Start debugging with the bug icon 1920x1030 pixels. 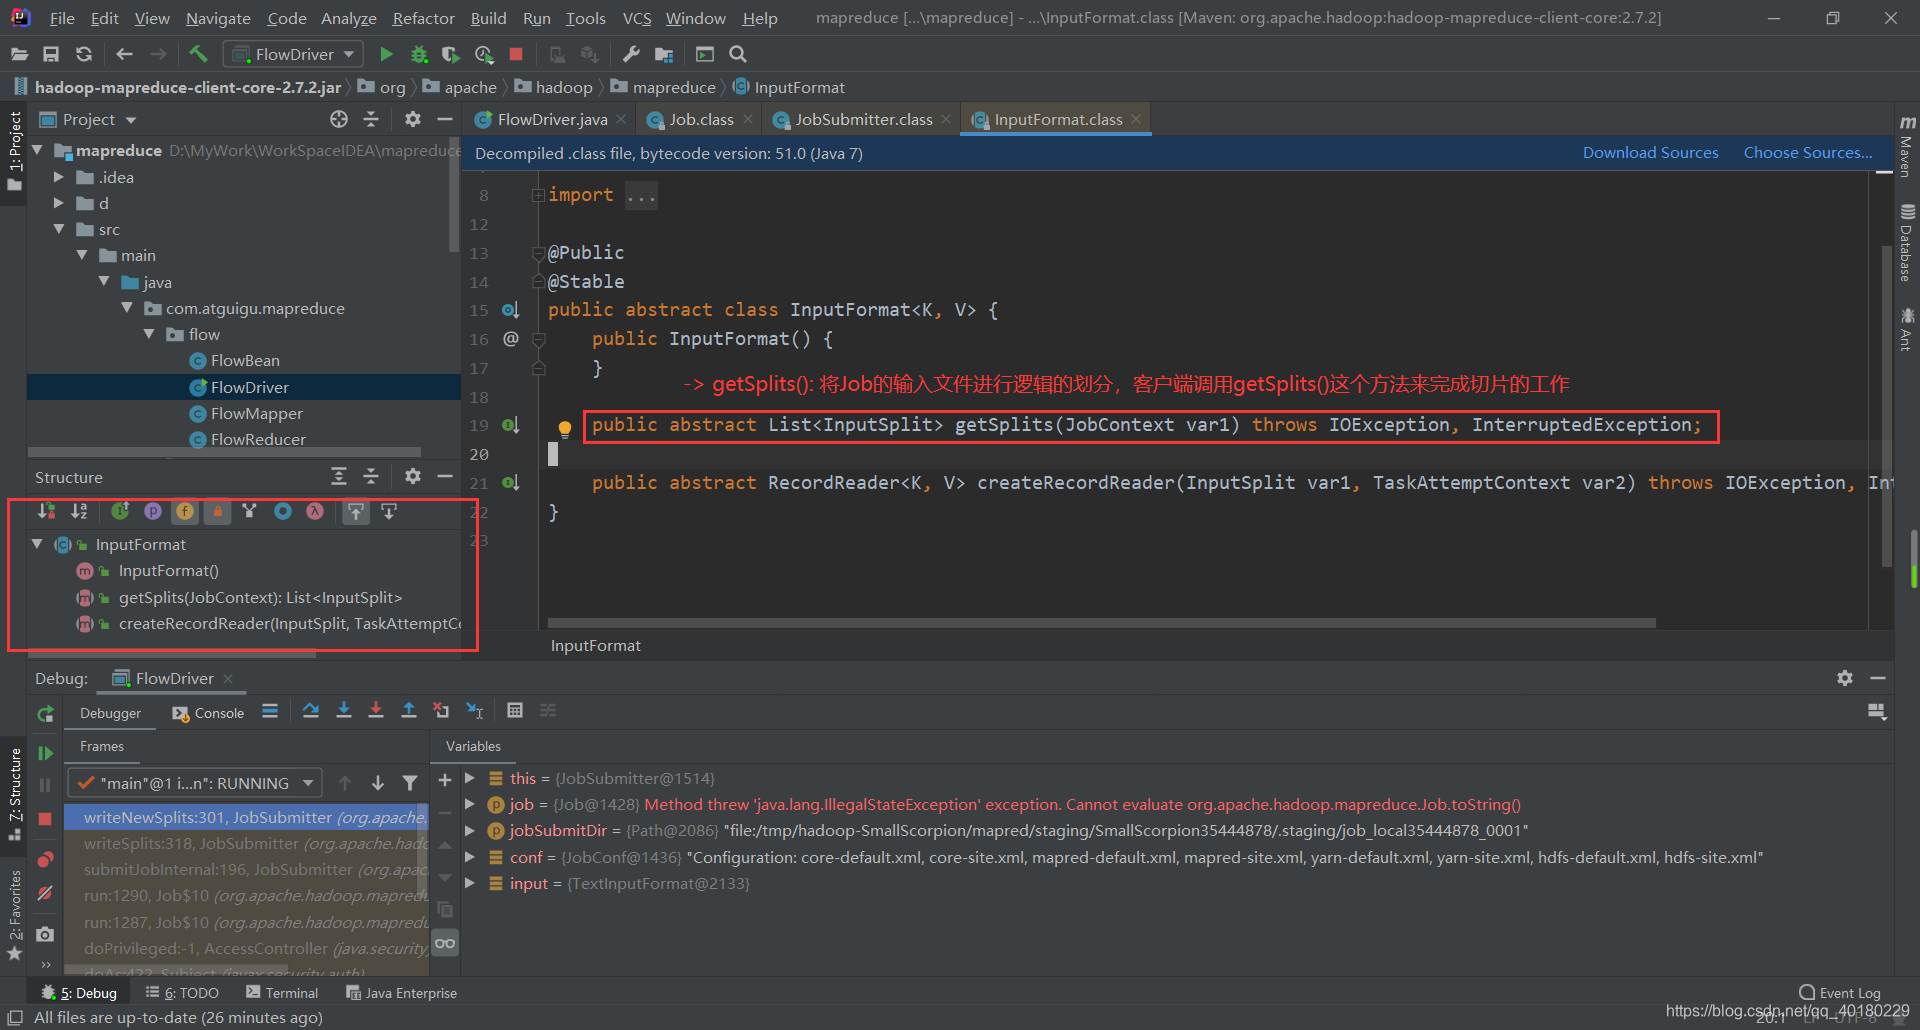click(419, 54)
